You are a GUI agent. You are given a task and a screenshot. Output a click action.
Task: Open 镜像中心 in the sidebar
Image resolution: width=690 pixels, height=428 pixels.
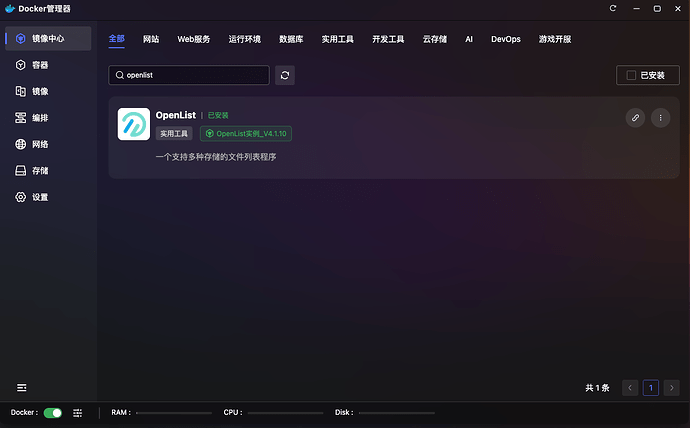point(48,39)
